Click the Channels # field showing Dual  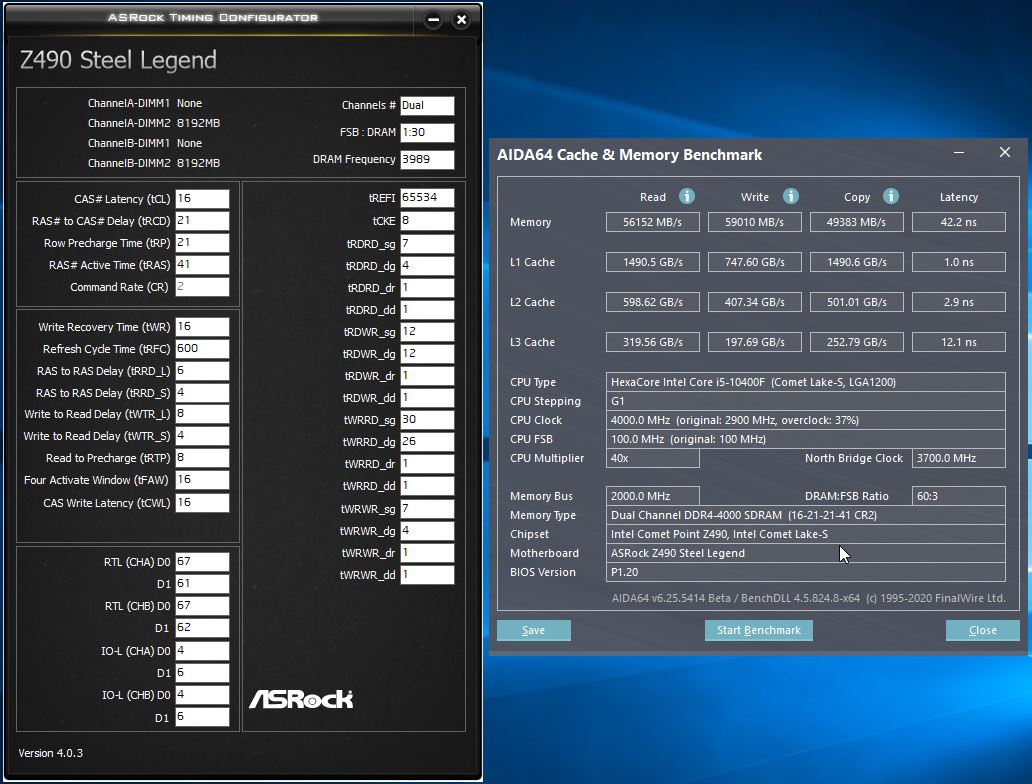tap(427, 105)
